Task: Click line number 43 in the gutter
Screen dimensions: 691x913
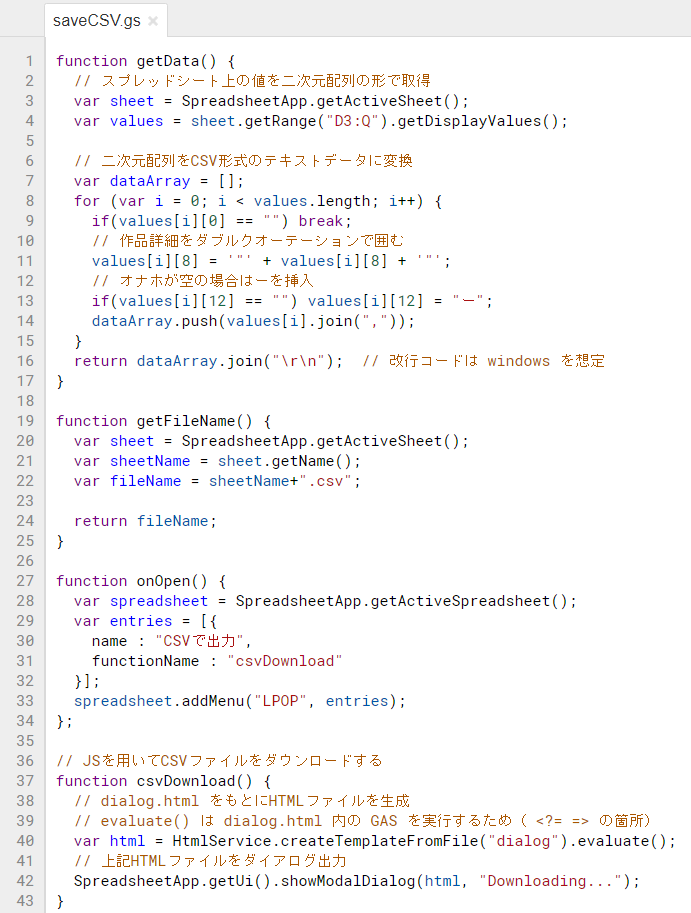Action: click(x=25, y=901)
